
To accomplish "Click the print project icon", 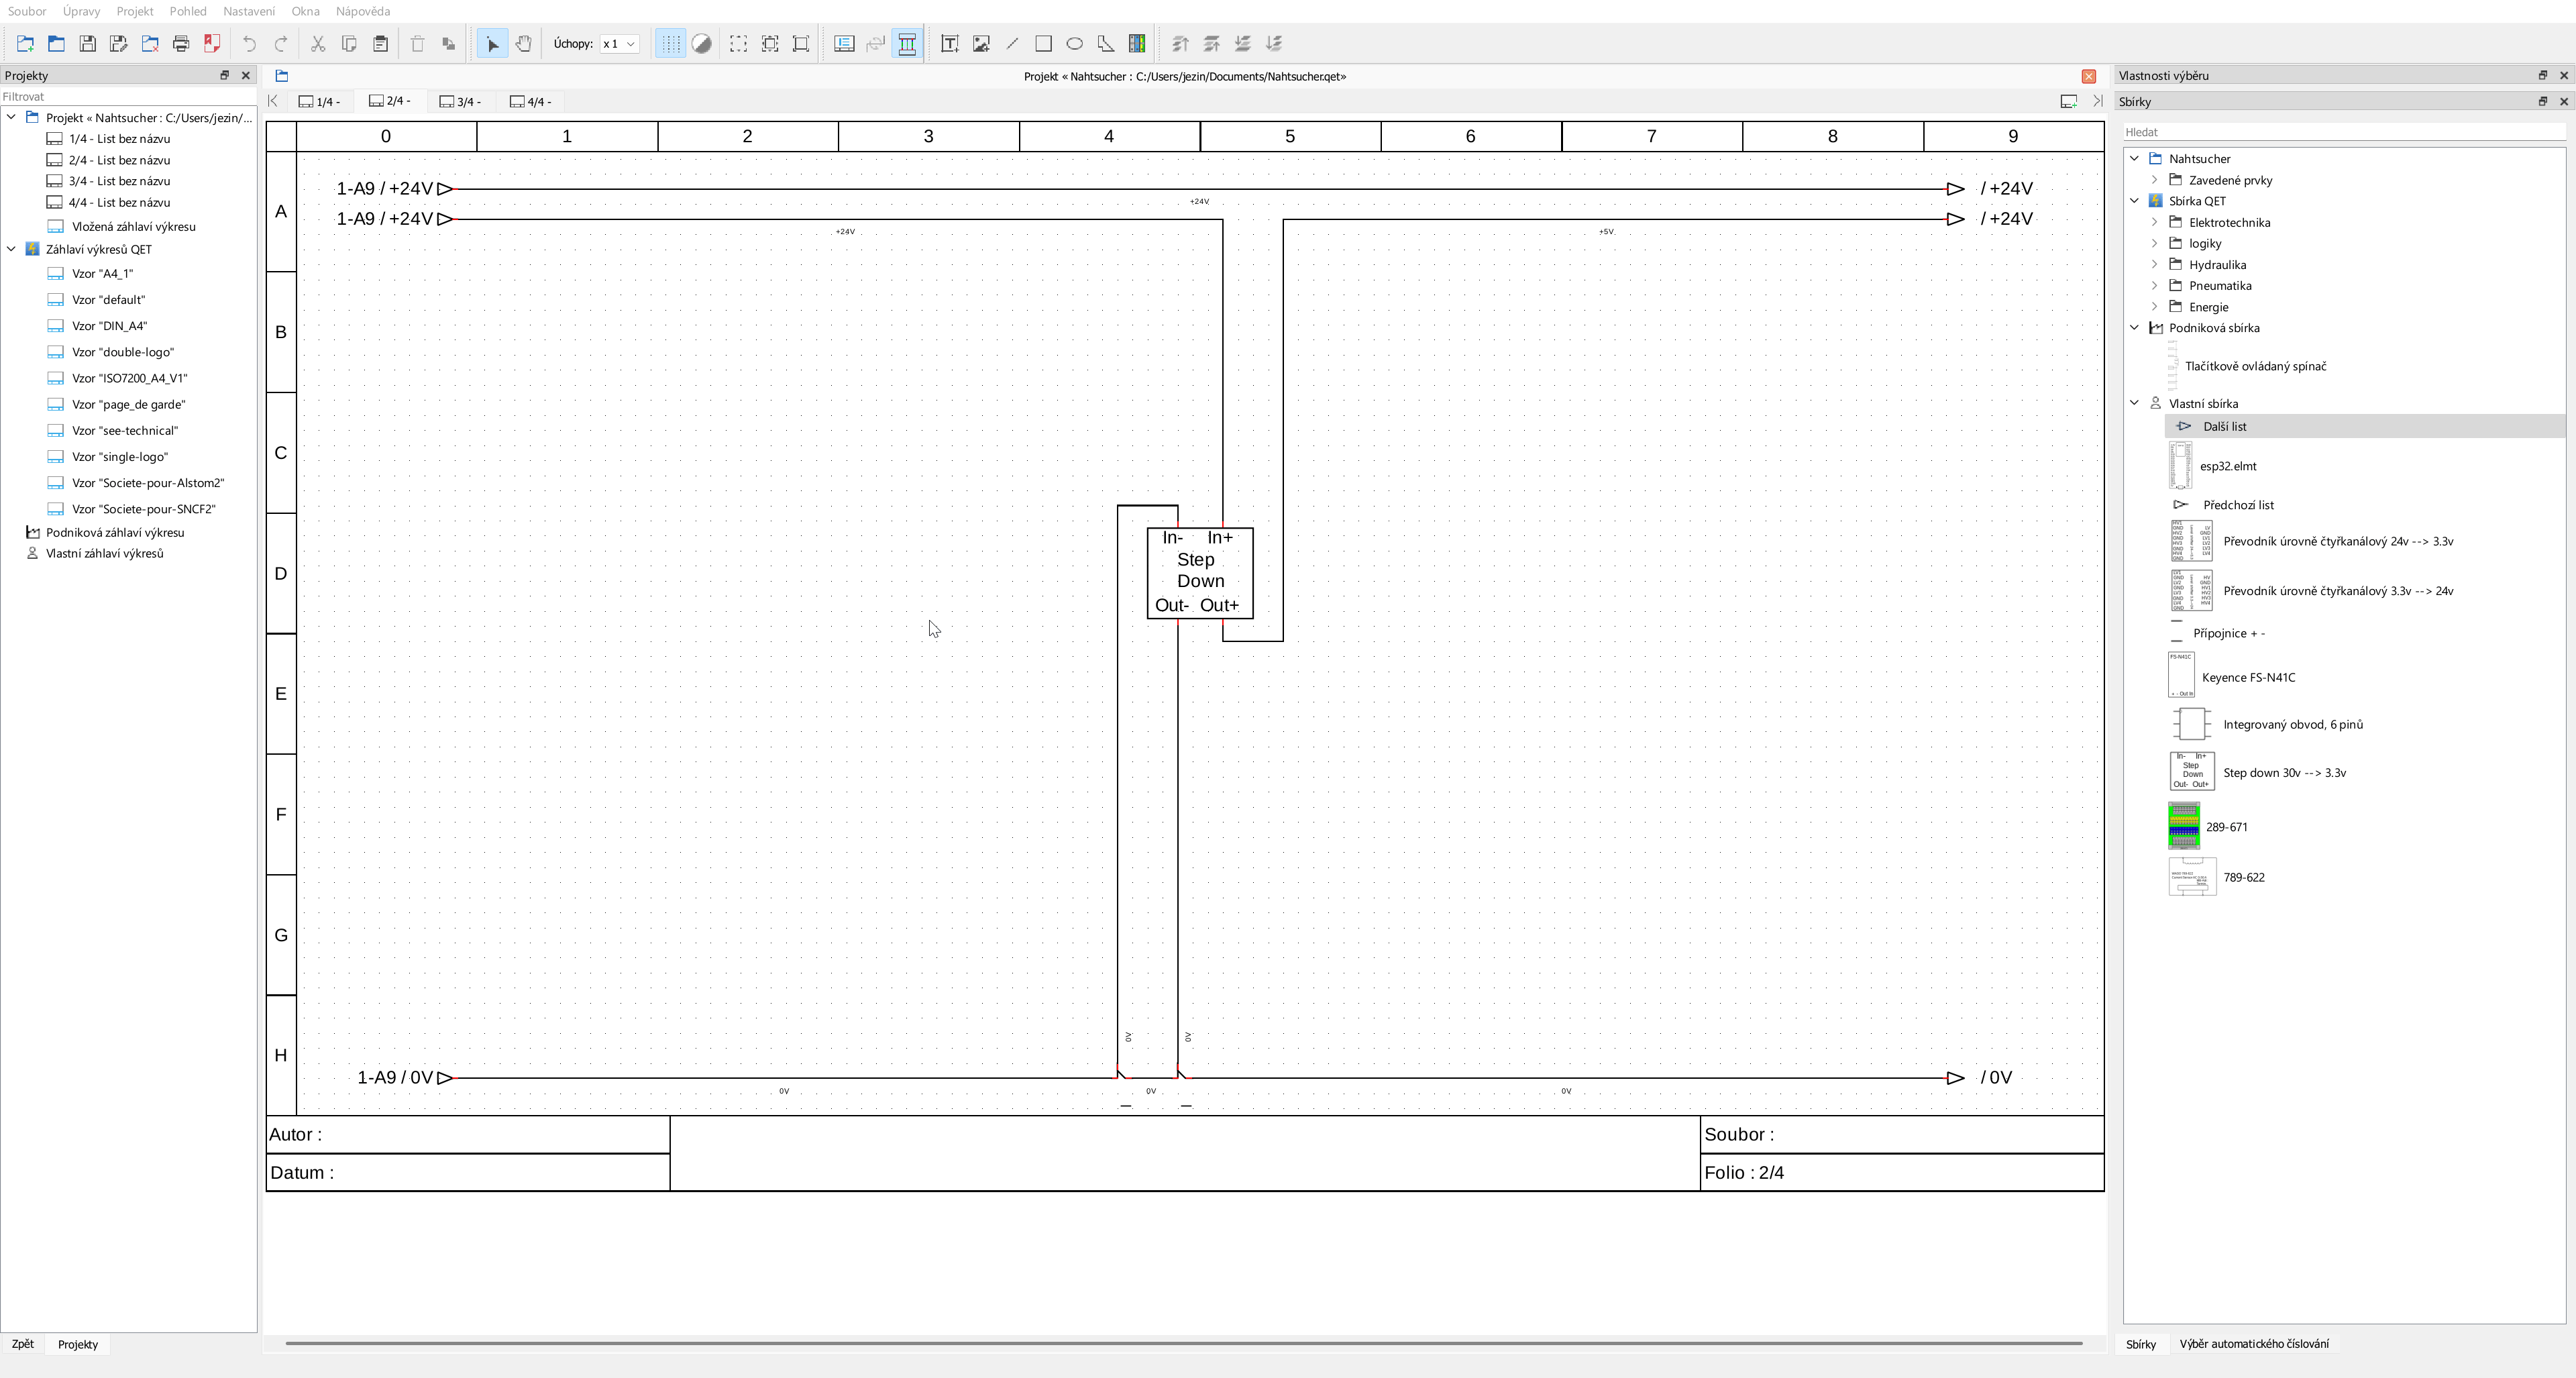I will pyautogui.click(x=181, y=44).
